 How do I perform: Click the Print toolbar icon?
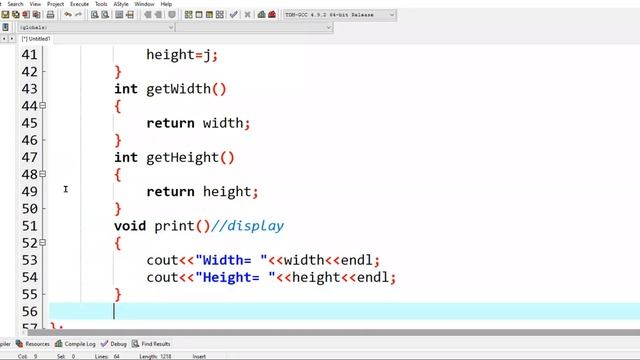point(50,15)
